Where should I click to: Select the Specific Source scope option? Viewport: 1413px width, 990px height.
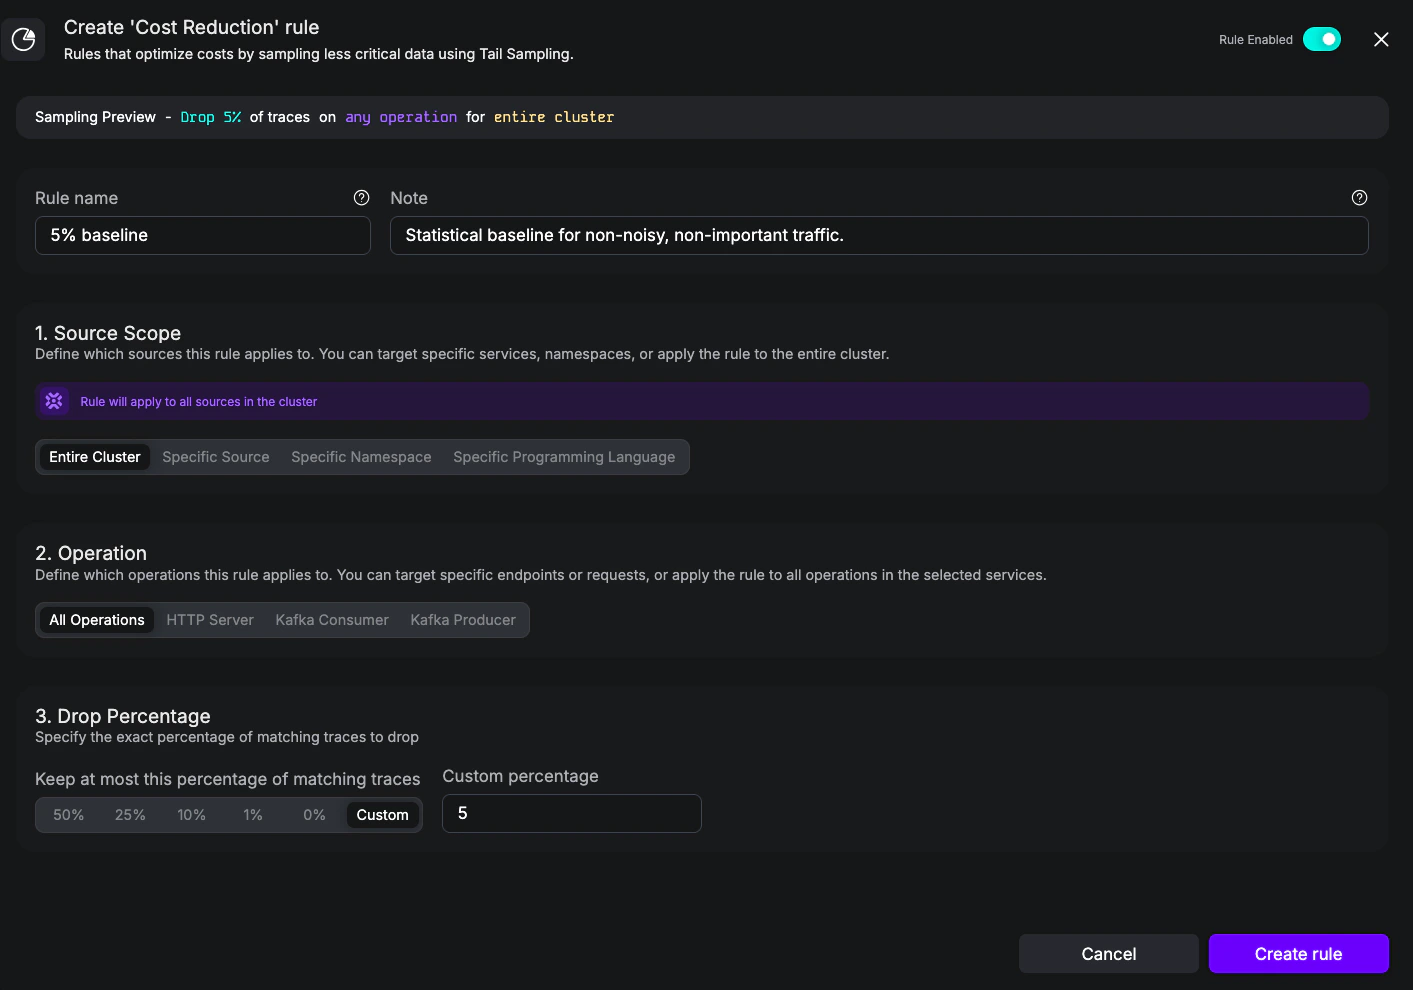coord(216,457)
